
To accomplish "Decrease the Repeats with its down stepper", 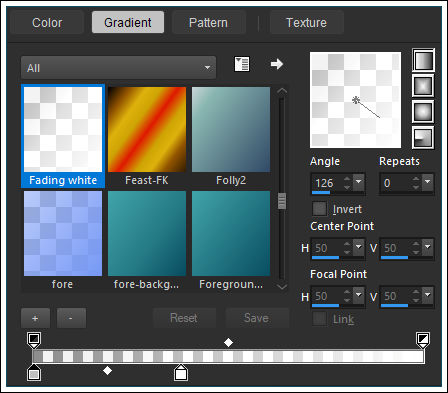I will click(416, 187).
